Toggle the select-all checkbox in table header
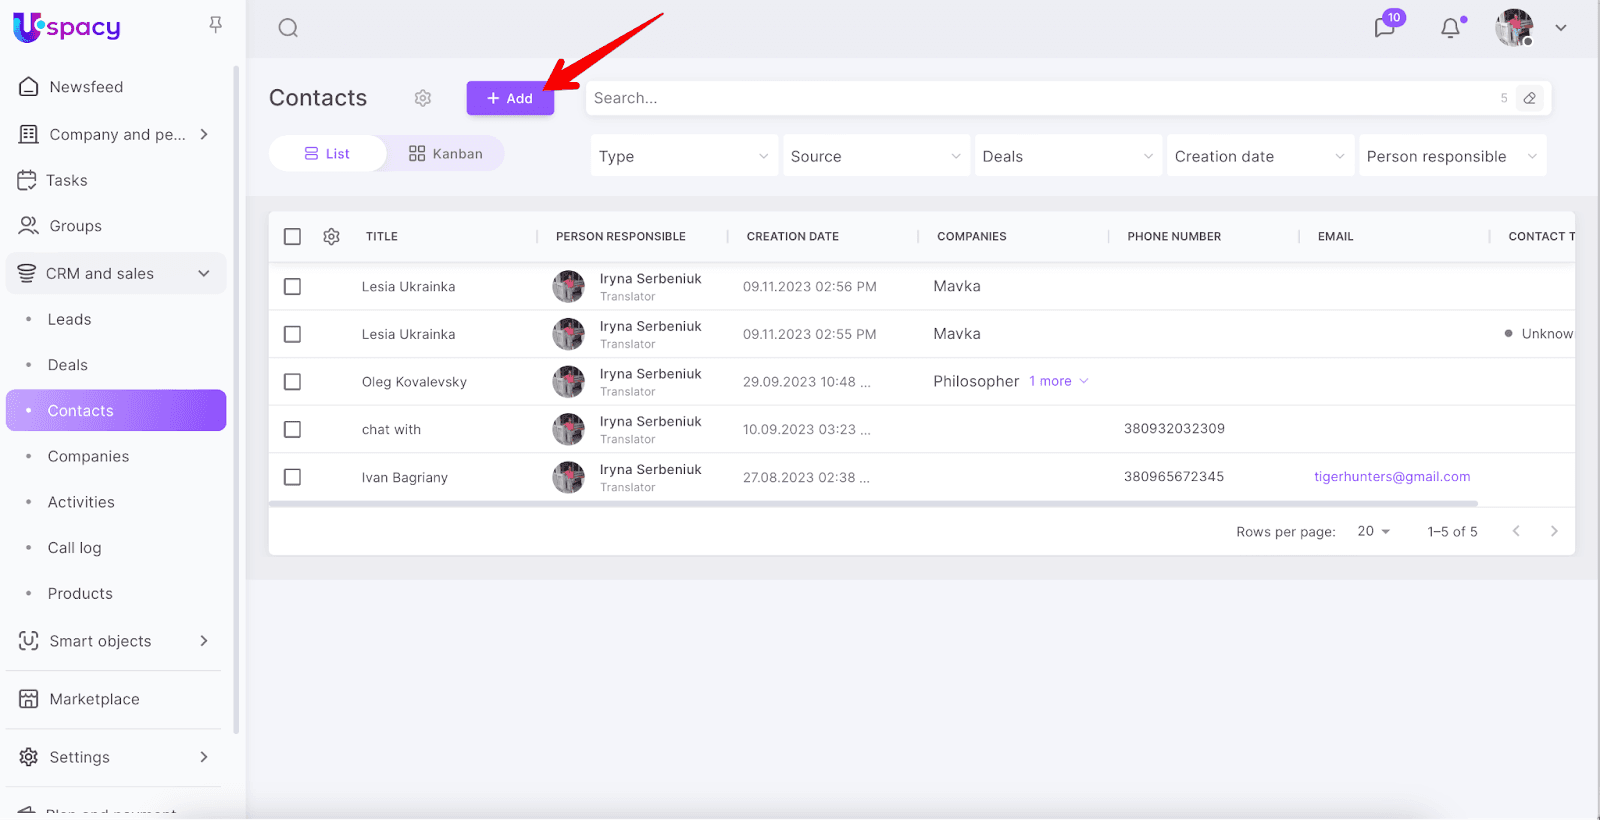This screenshot has height=820, width=1600. click(x=292, y=237)
